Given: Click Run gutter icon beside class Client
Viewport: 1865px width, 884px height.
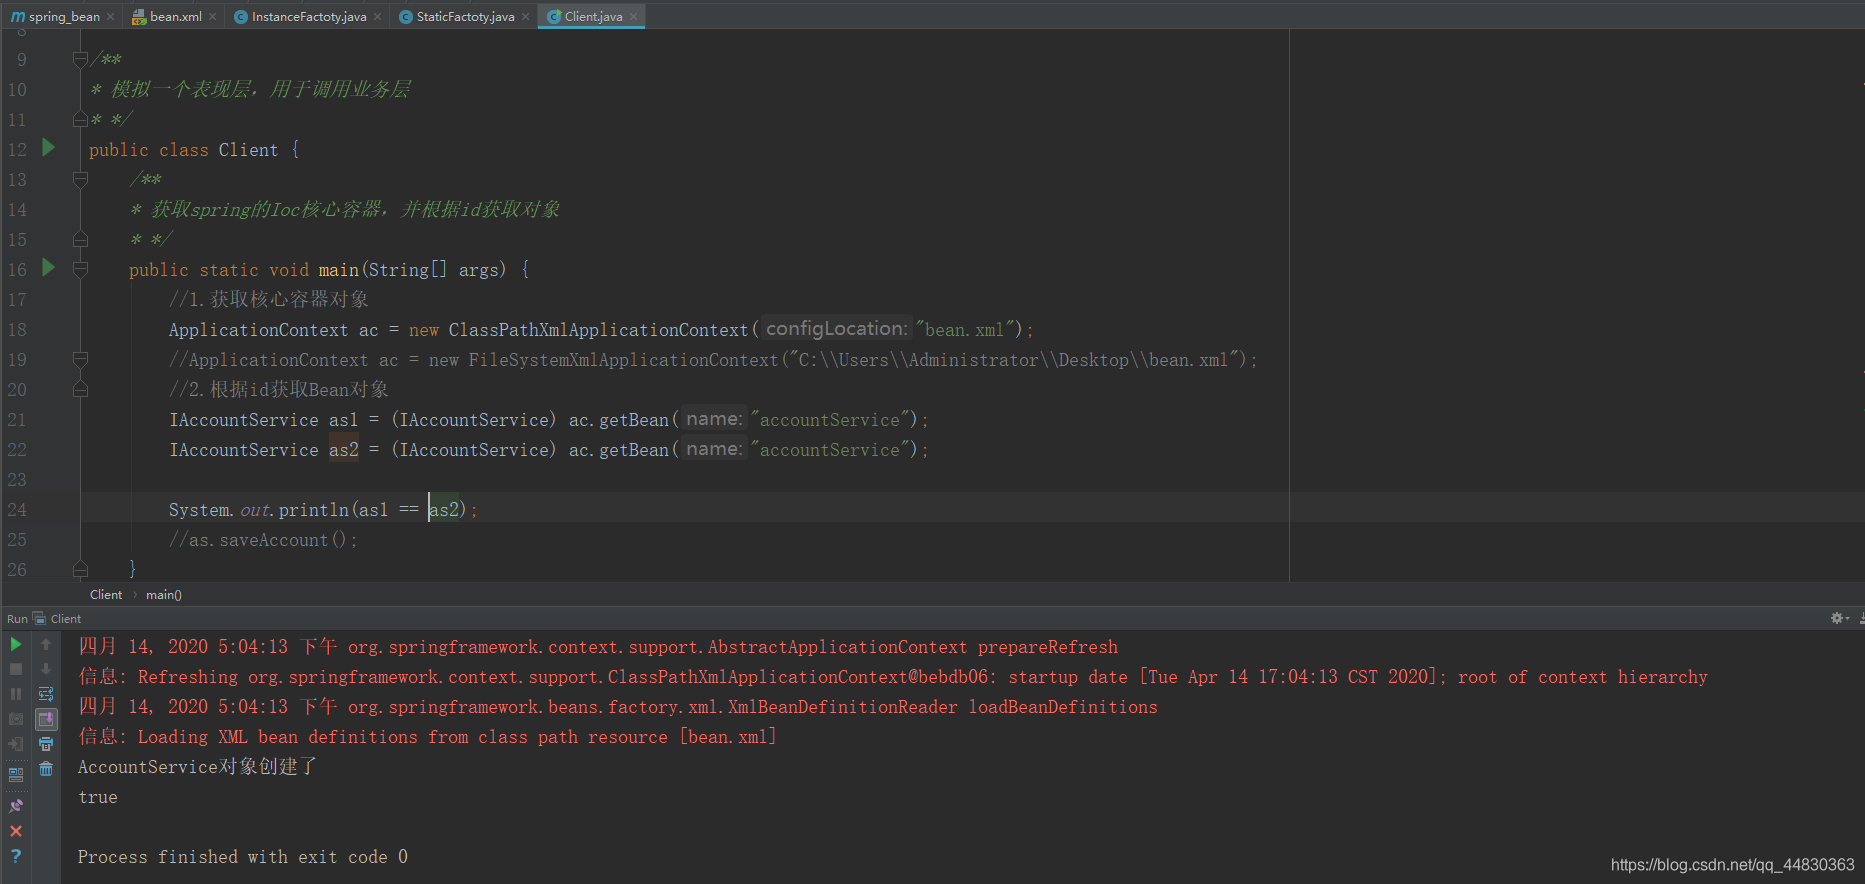Looking at the screenshot, I should [x=48, y=147].
